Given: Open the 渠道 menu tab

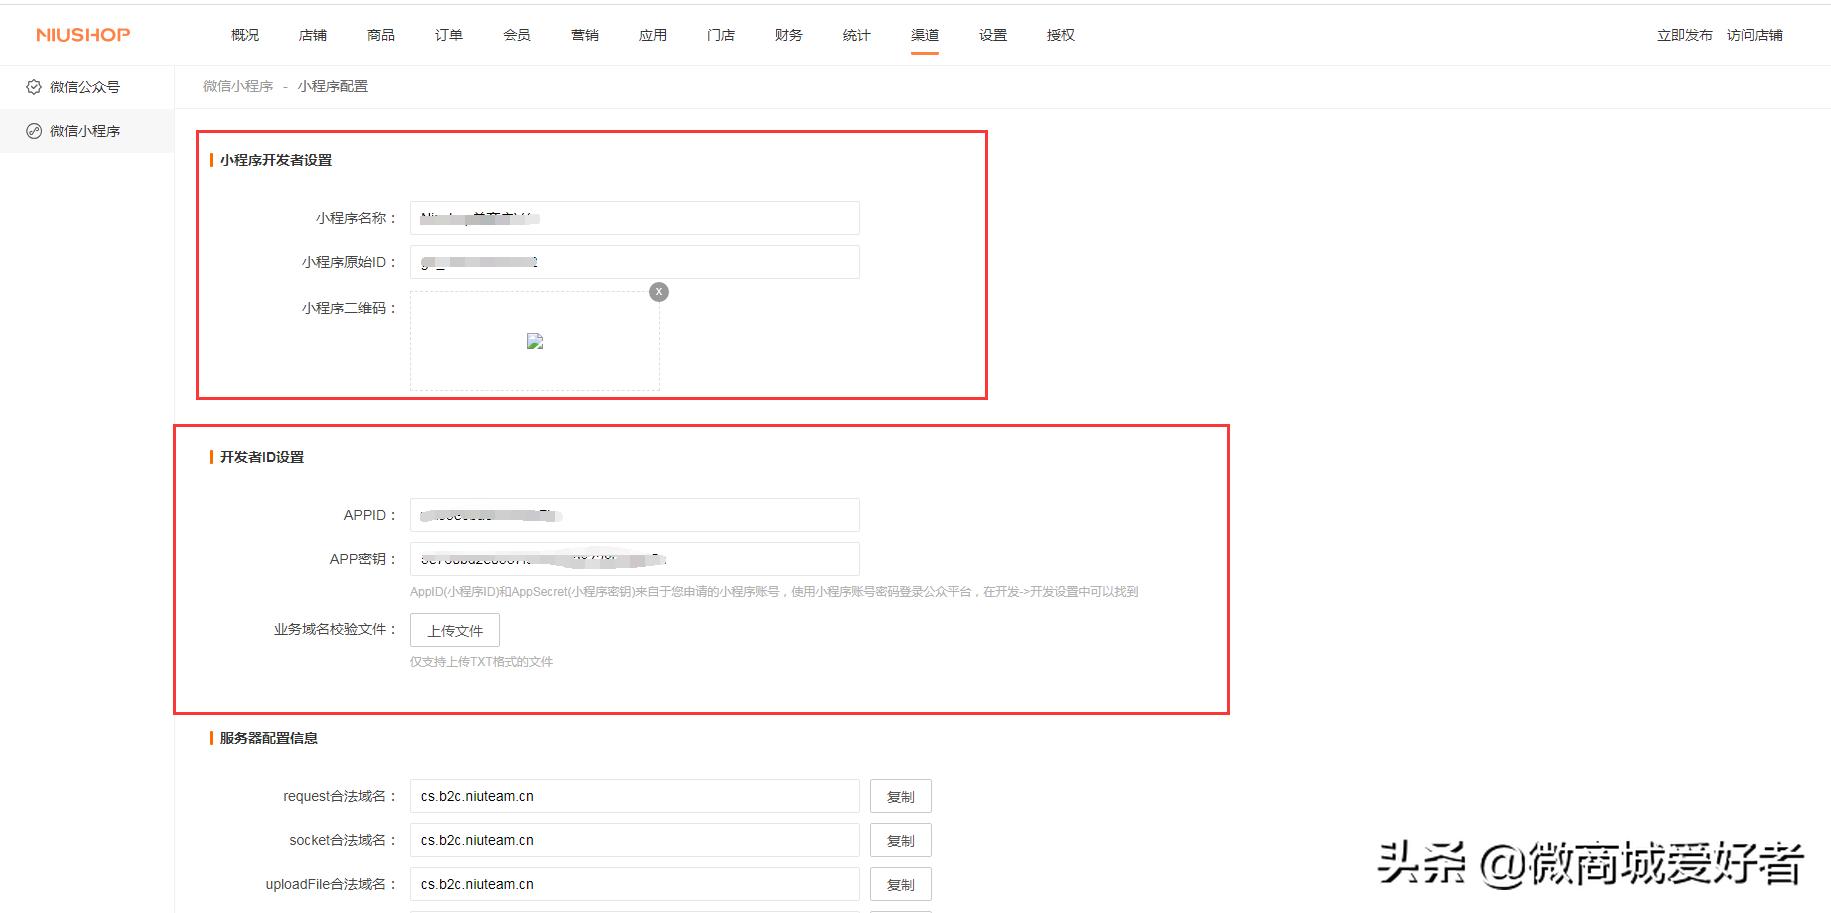Looking at the screenshot, I should coord(923,33).
